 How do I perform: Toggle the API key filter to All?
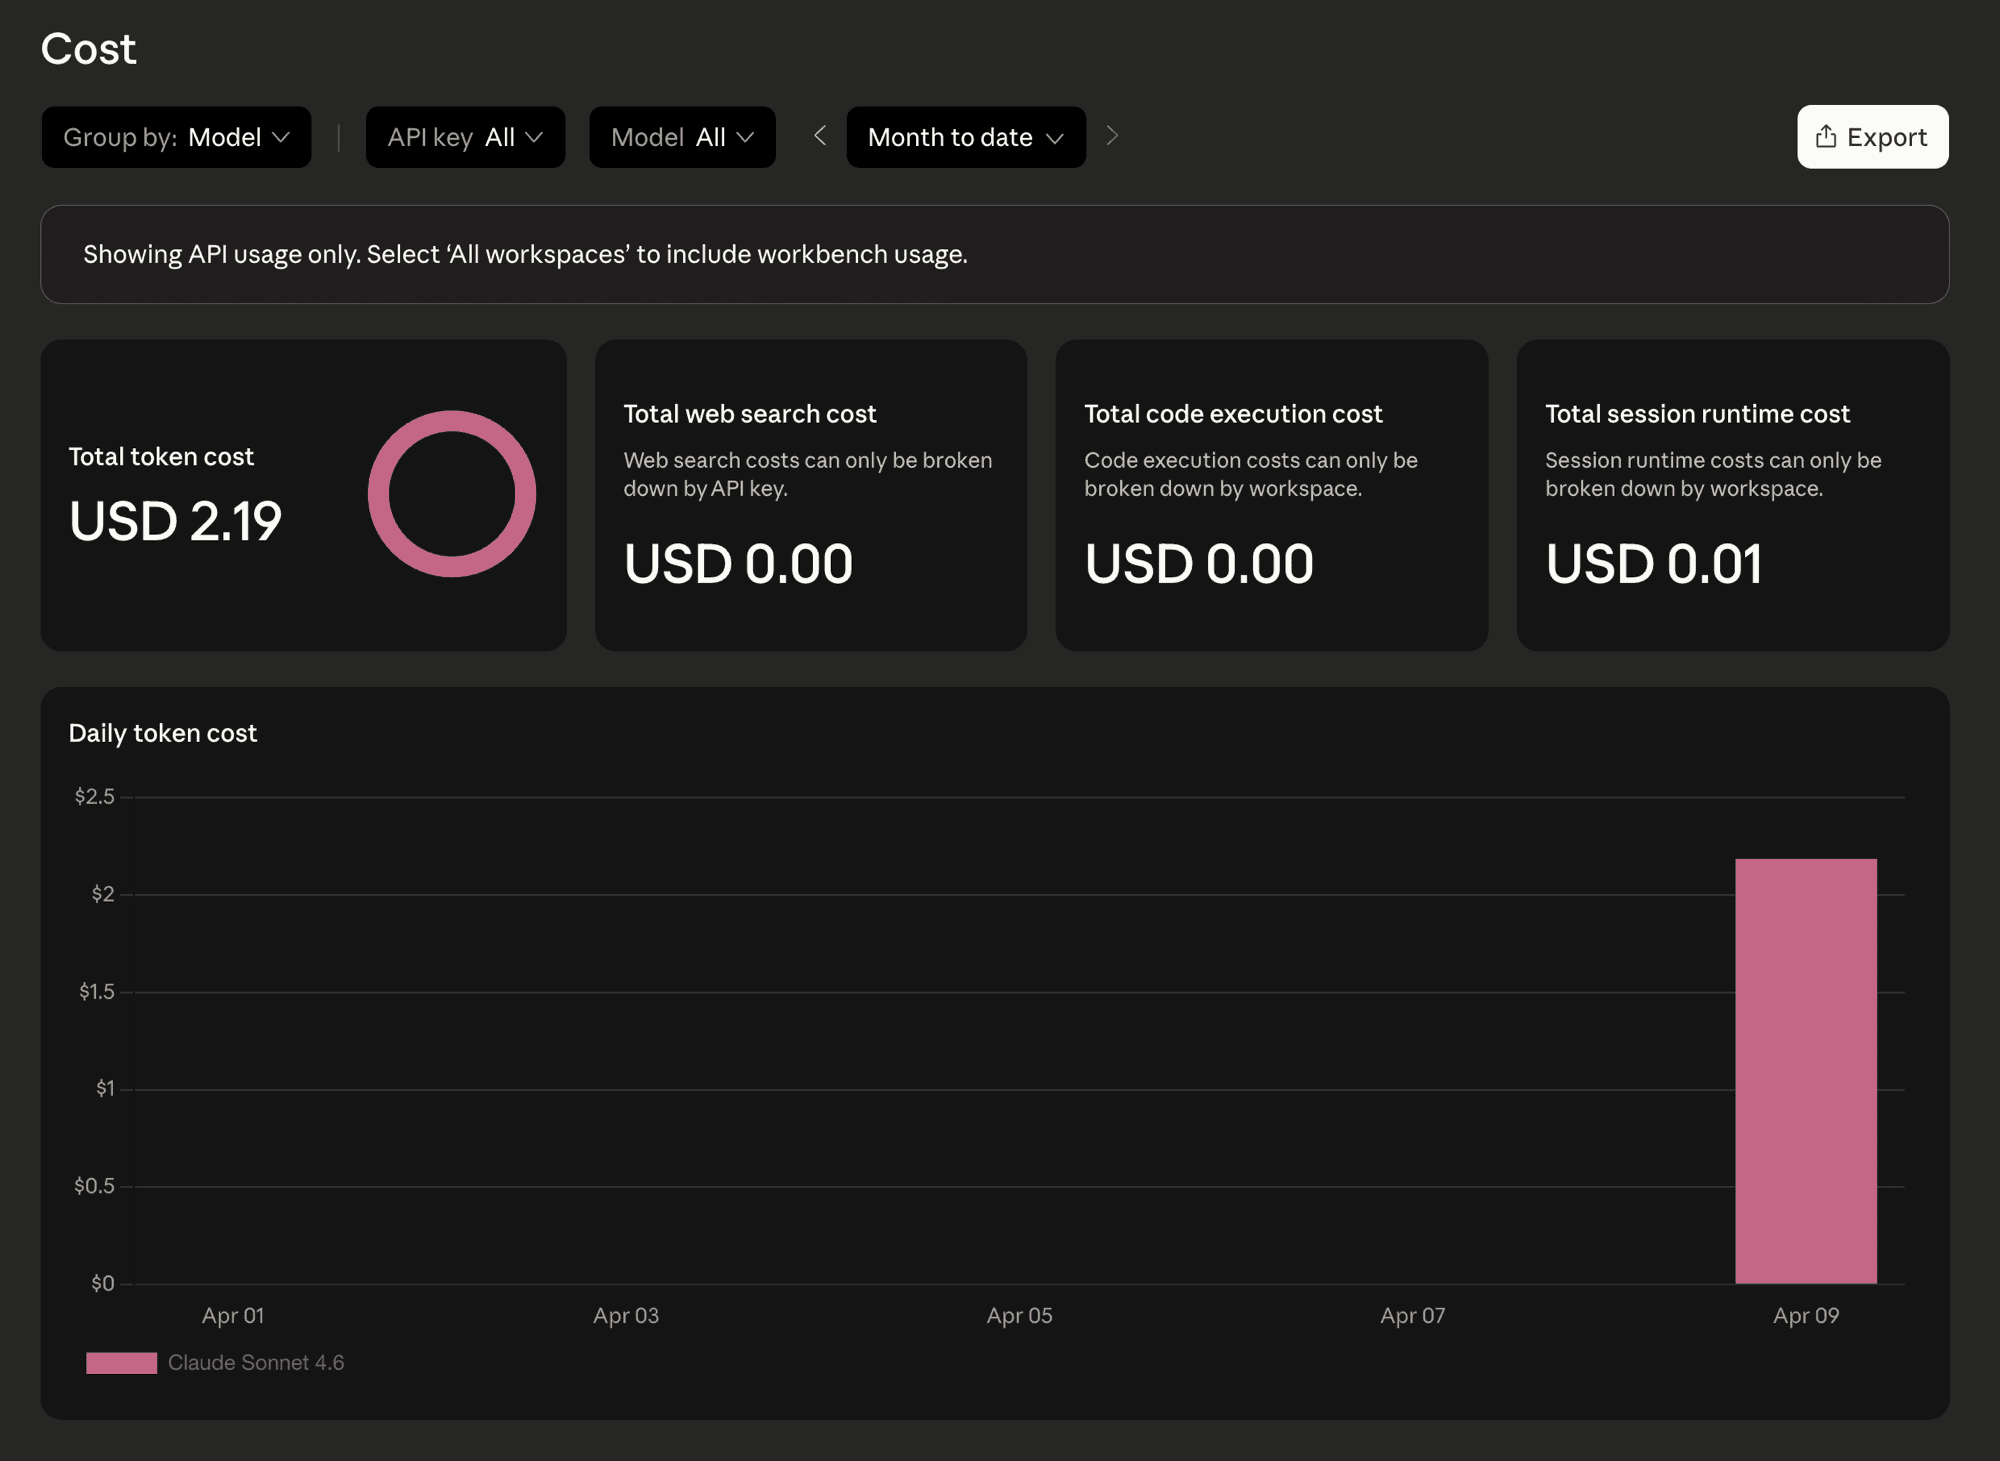coord(465,137)
